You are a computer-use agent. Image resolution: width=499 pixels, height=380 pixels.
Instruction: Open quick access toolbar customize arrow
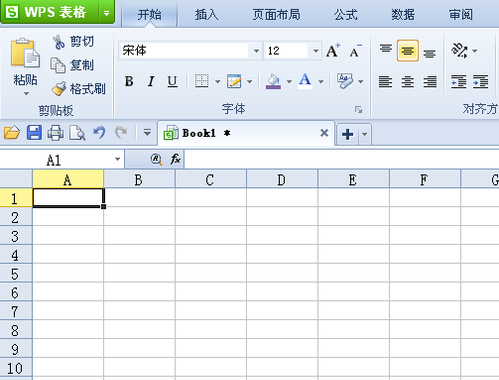tap(147, 133)
